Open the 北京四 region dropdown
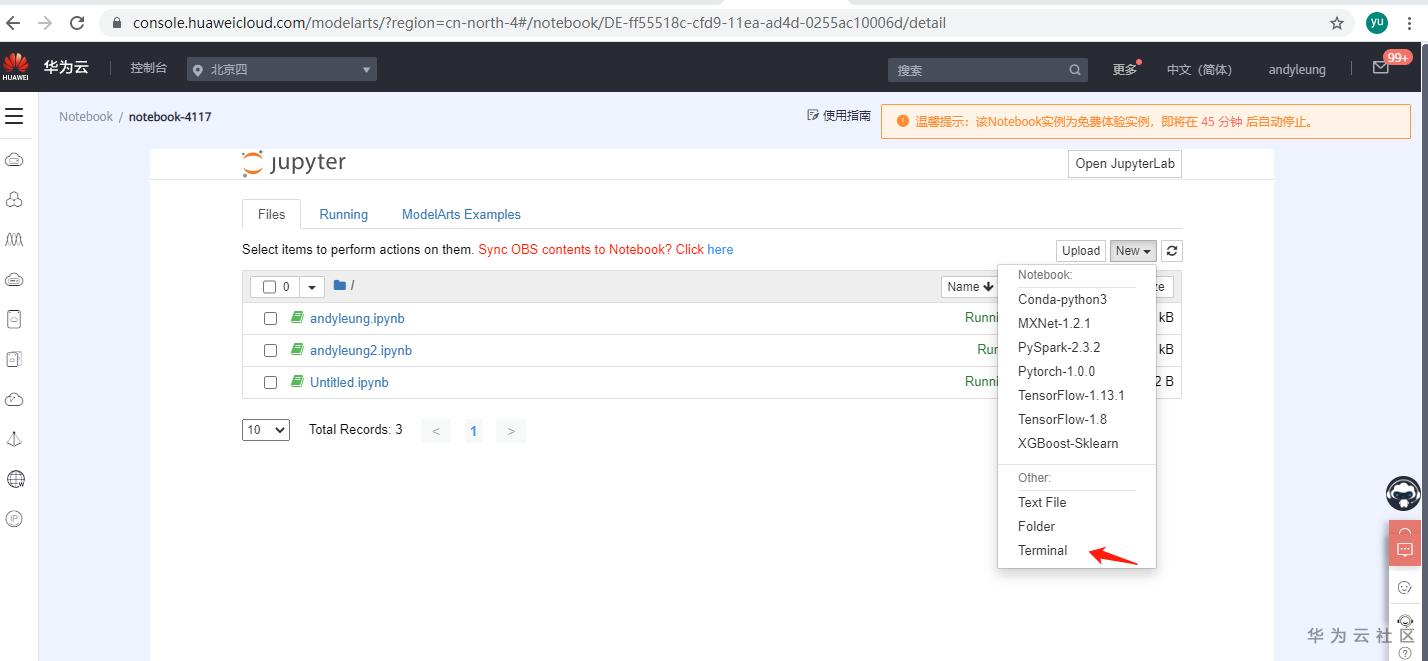The height and width of the screenshot is (661, 1428). tap(282, 70)
